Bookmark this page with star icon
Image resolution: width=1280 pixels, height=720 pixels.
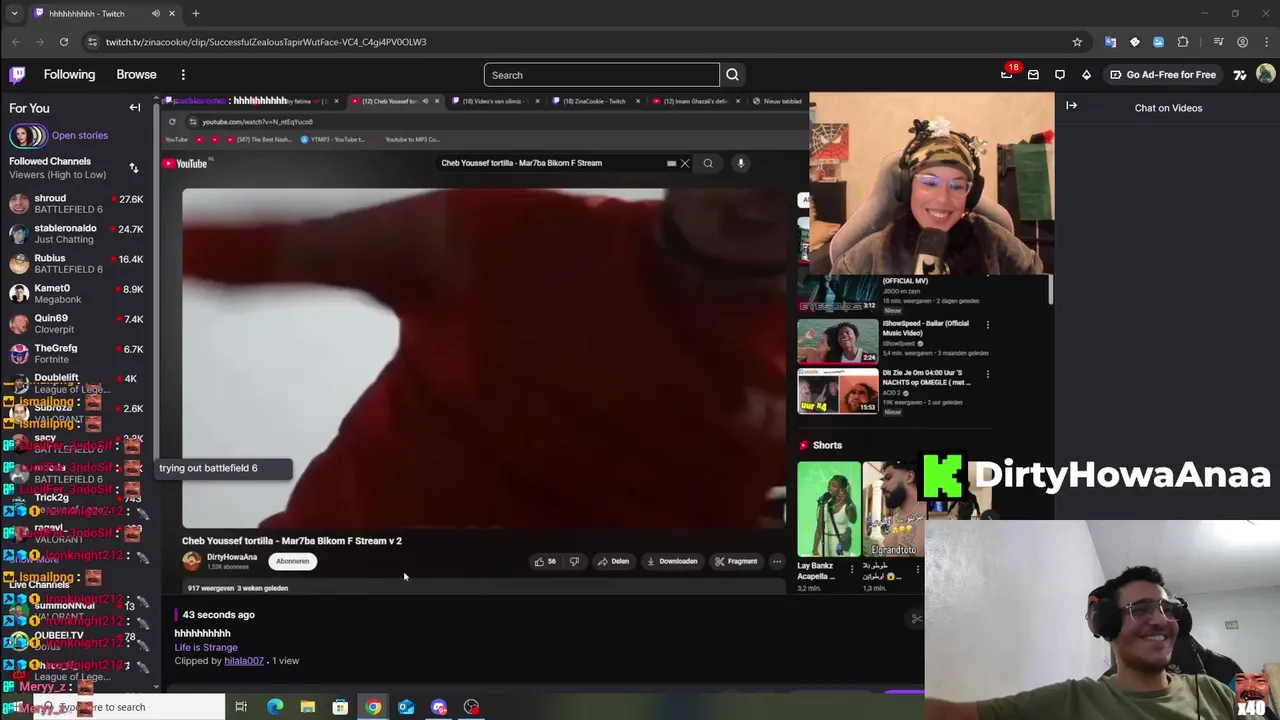point(1077,42)
